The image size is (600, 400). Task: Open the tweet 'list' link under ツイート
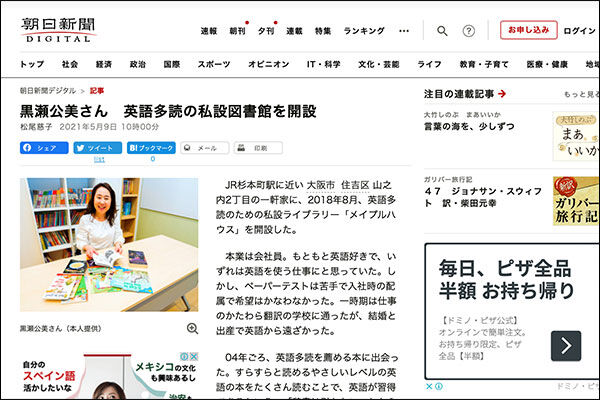click(x=99, y=159)
